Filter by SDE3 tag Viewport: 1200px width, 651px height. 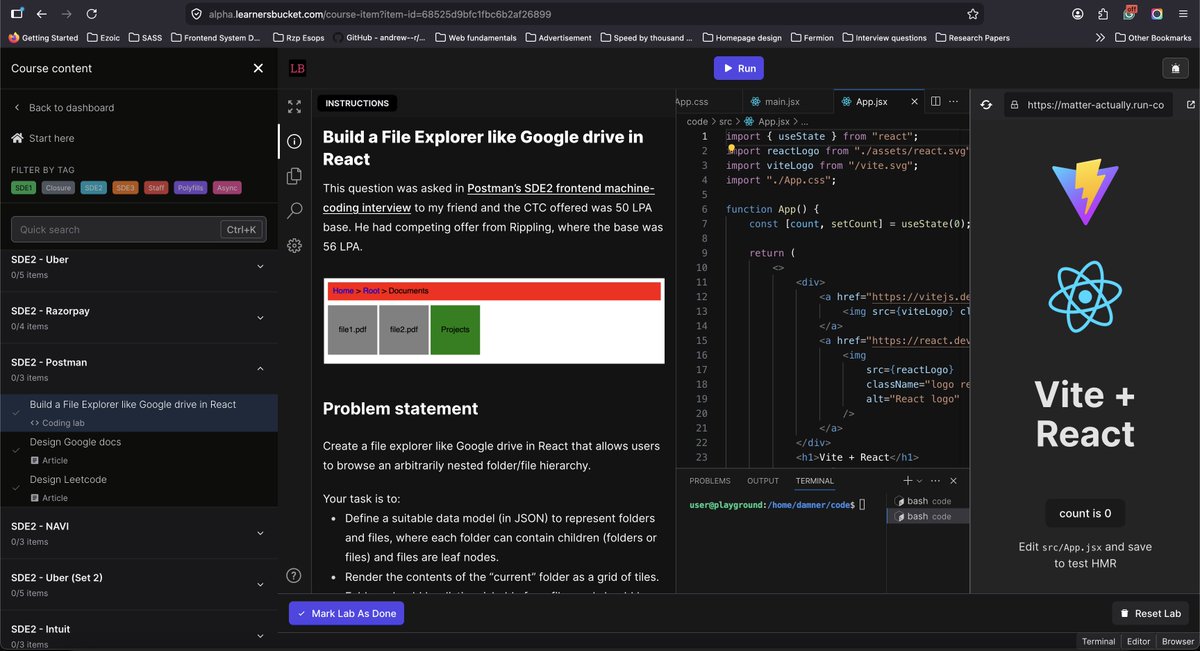(x=124, y=188)
